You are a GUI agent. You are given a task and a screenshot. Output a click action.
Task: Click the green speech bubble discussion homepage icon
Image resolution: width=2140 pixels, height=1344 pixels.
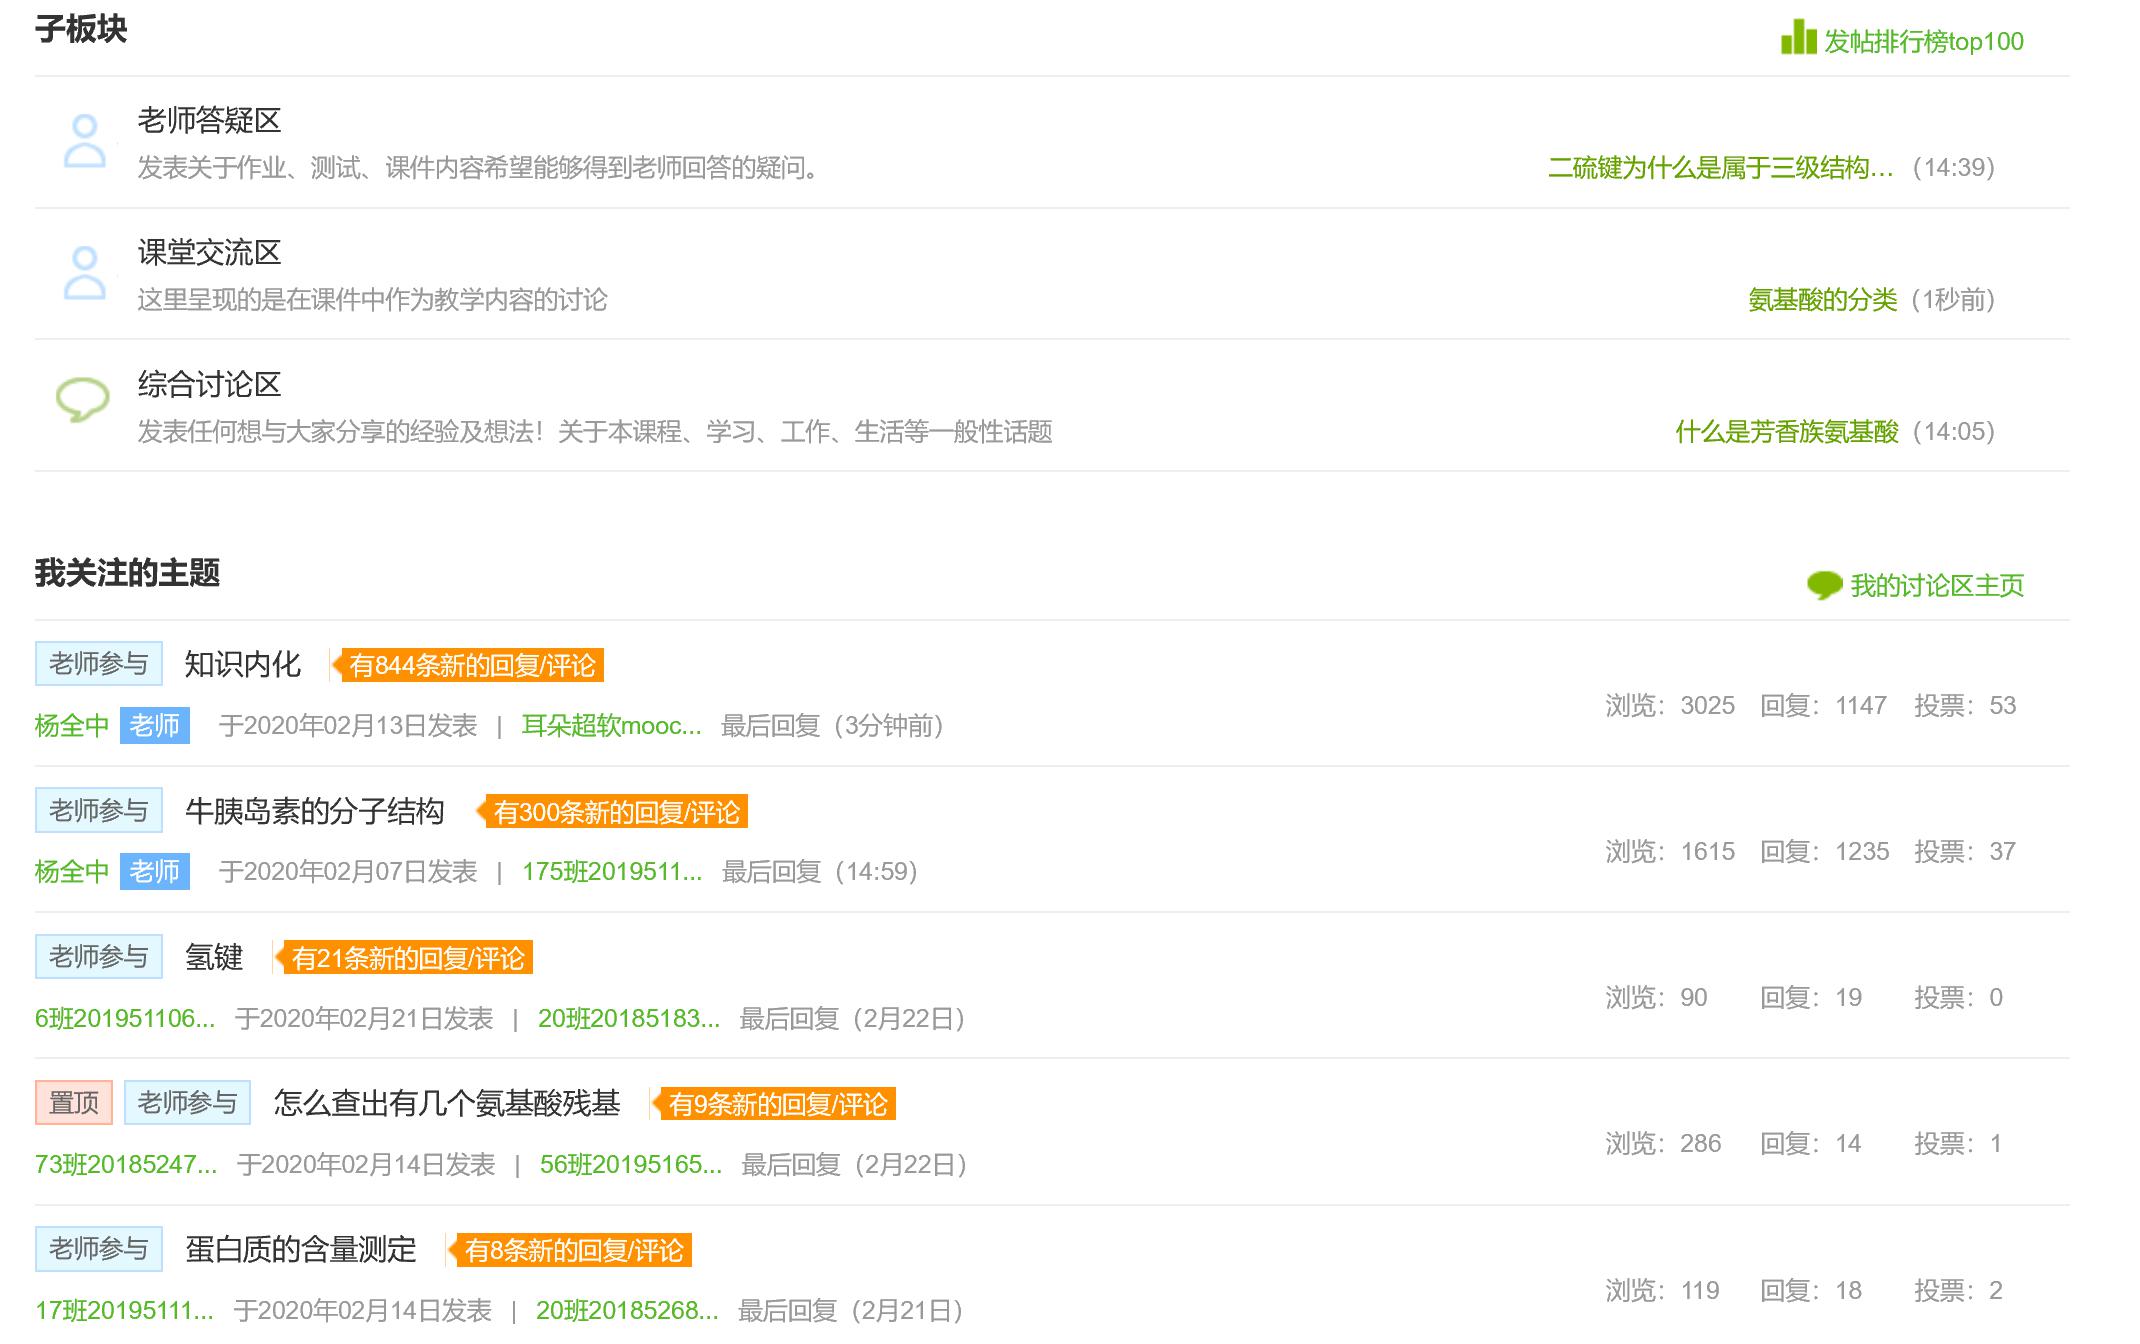point(1824,585)
